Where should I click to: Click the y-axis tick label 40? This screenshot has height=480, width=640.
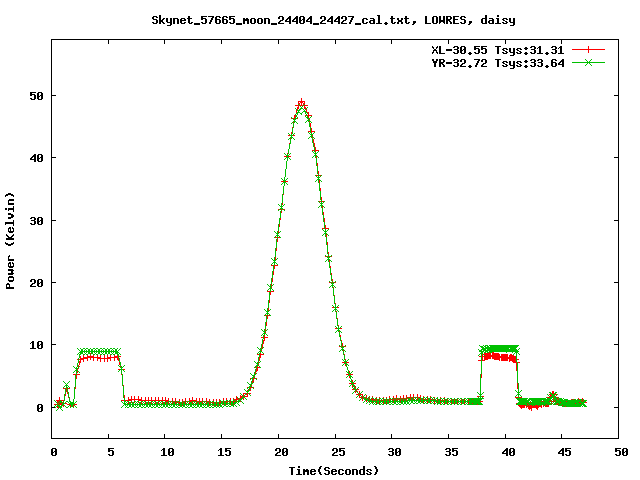tap(36, 158)
